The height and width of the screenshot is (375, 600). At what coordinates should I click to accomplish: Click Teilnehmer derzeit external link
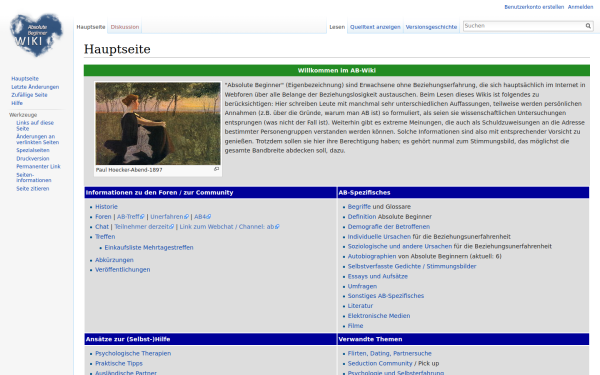[144, 227]
